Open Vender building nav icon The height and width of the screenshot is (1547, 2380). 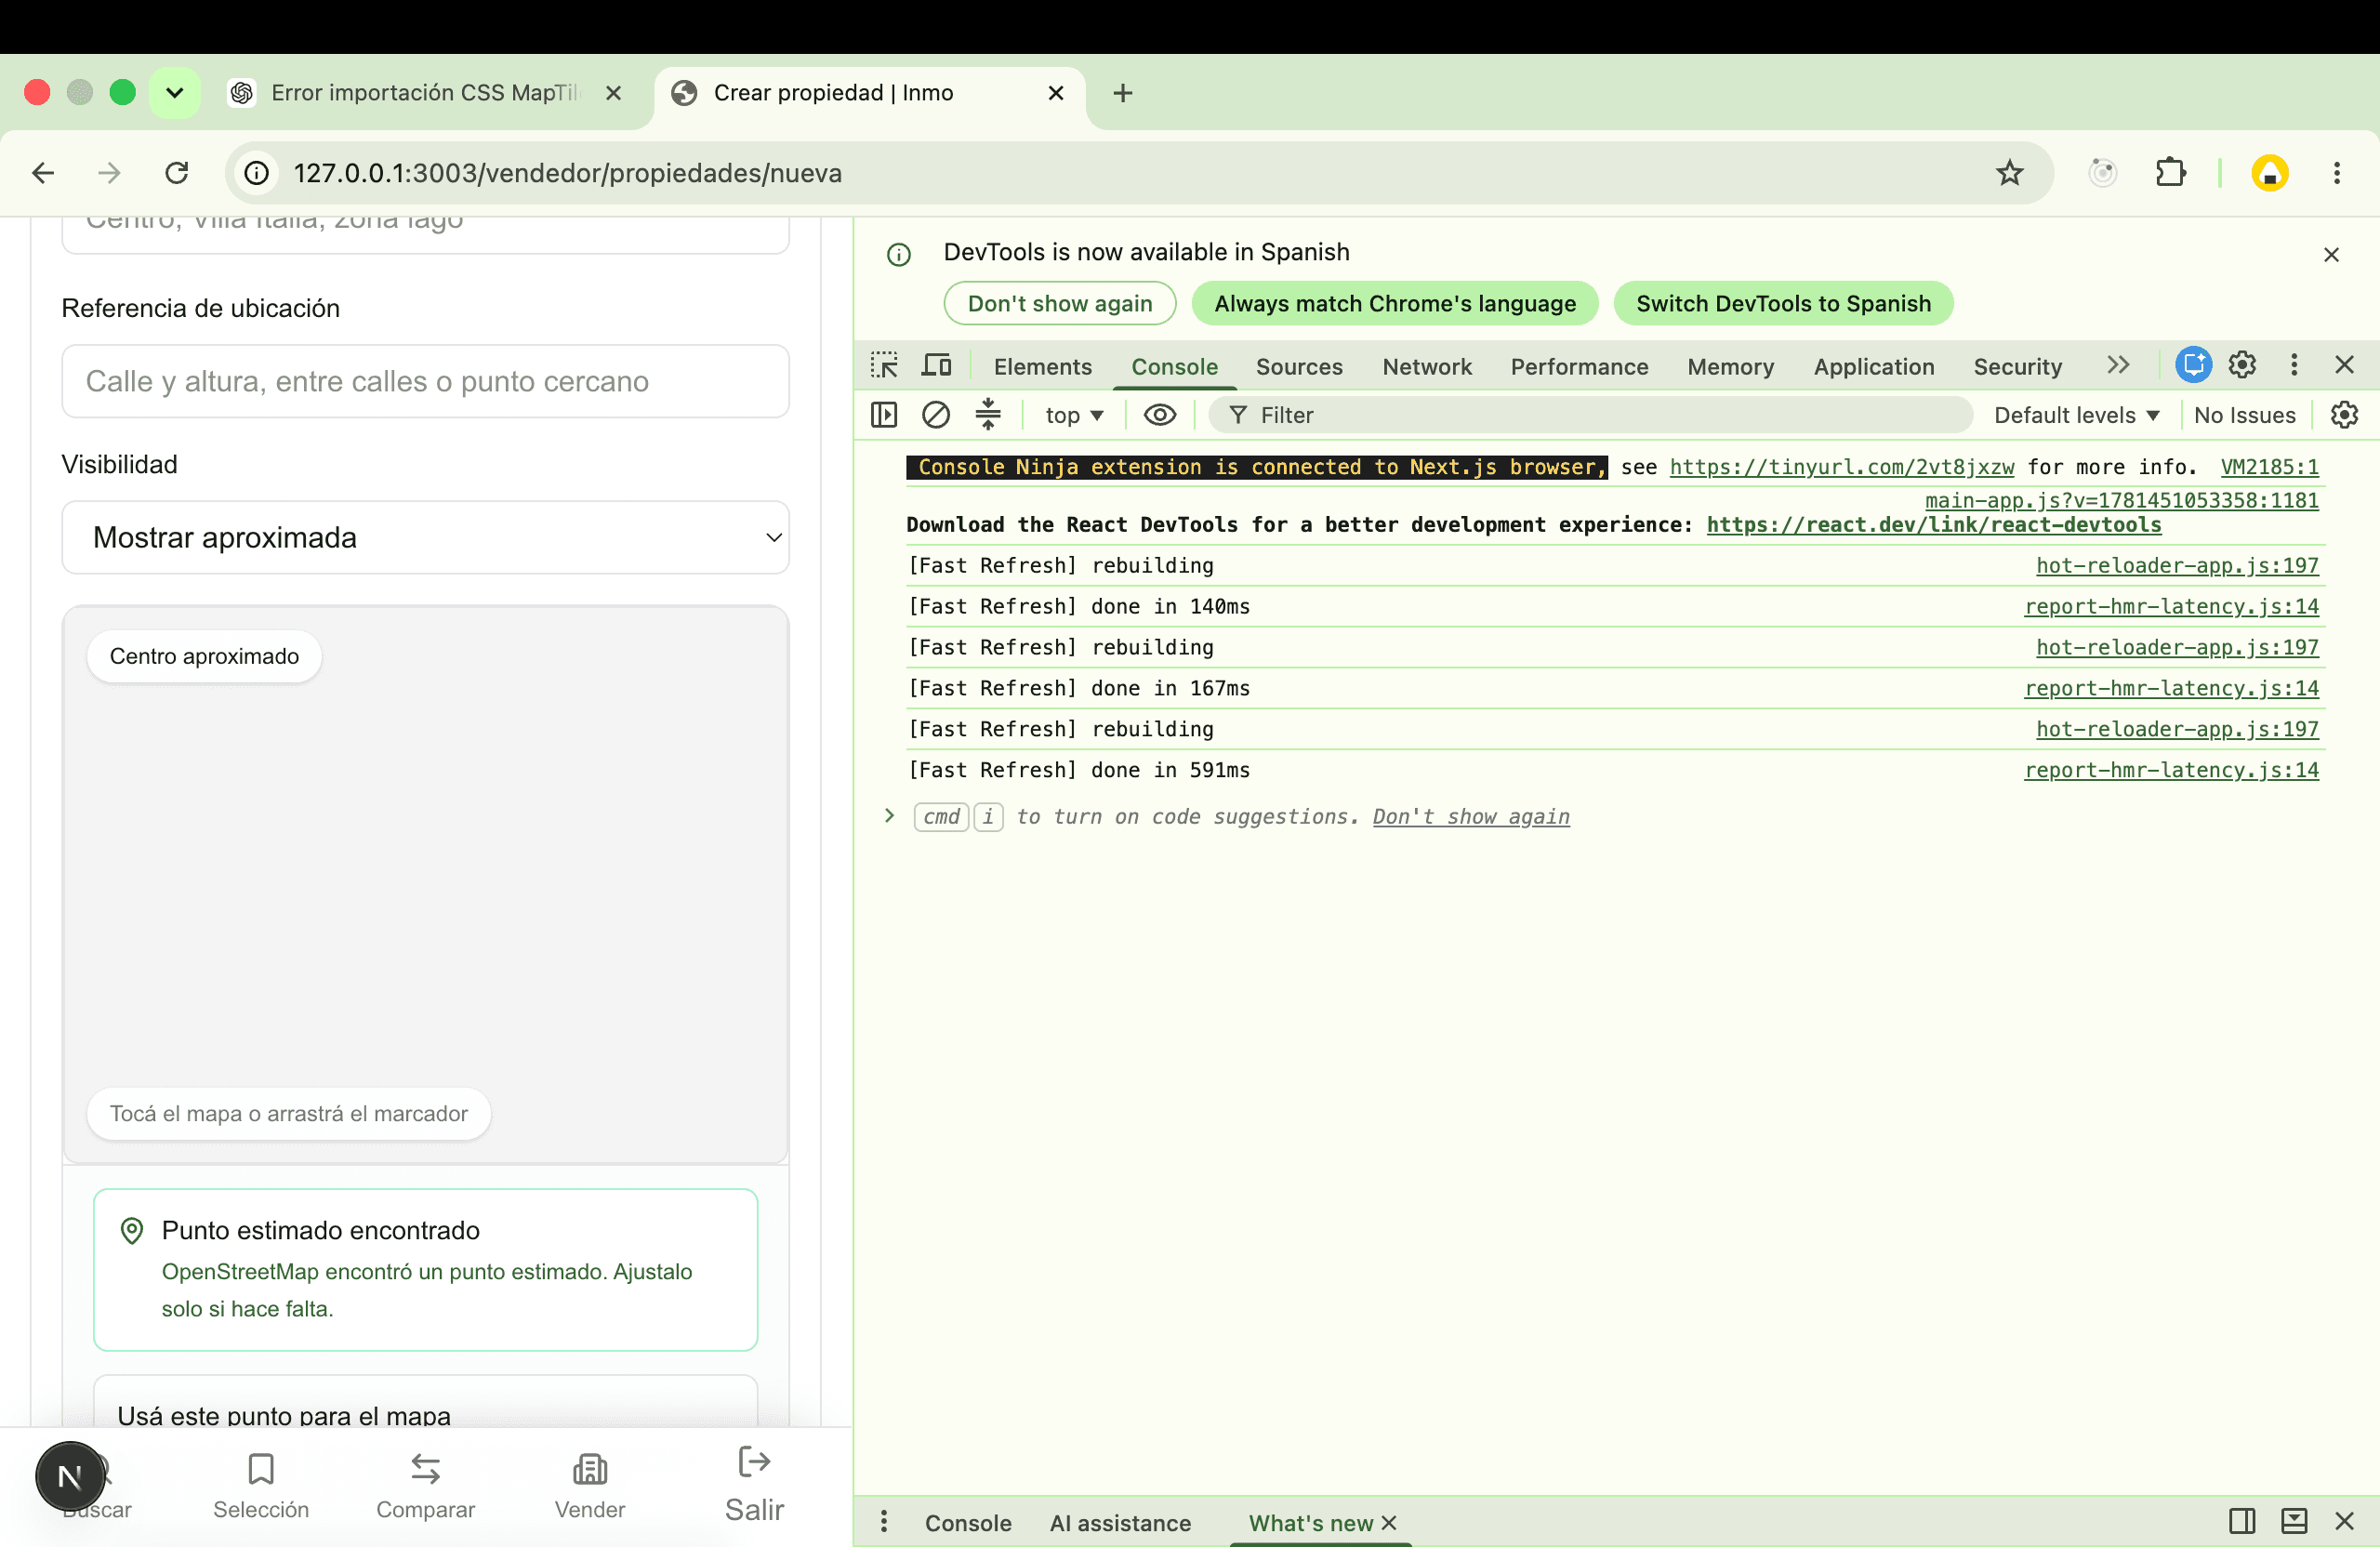click(590, 1469)
